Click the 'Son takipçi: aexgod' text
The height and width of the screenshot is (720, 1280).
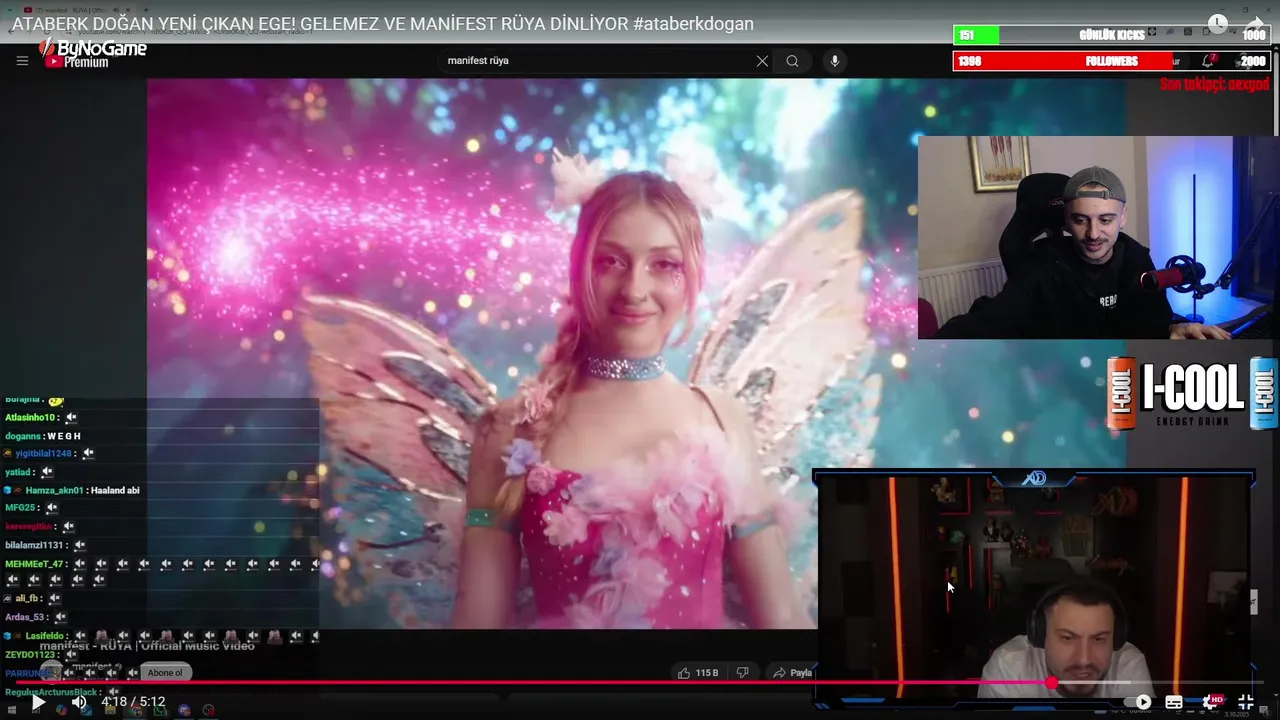pos(1214,84)
